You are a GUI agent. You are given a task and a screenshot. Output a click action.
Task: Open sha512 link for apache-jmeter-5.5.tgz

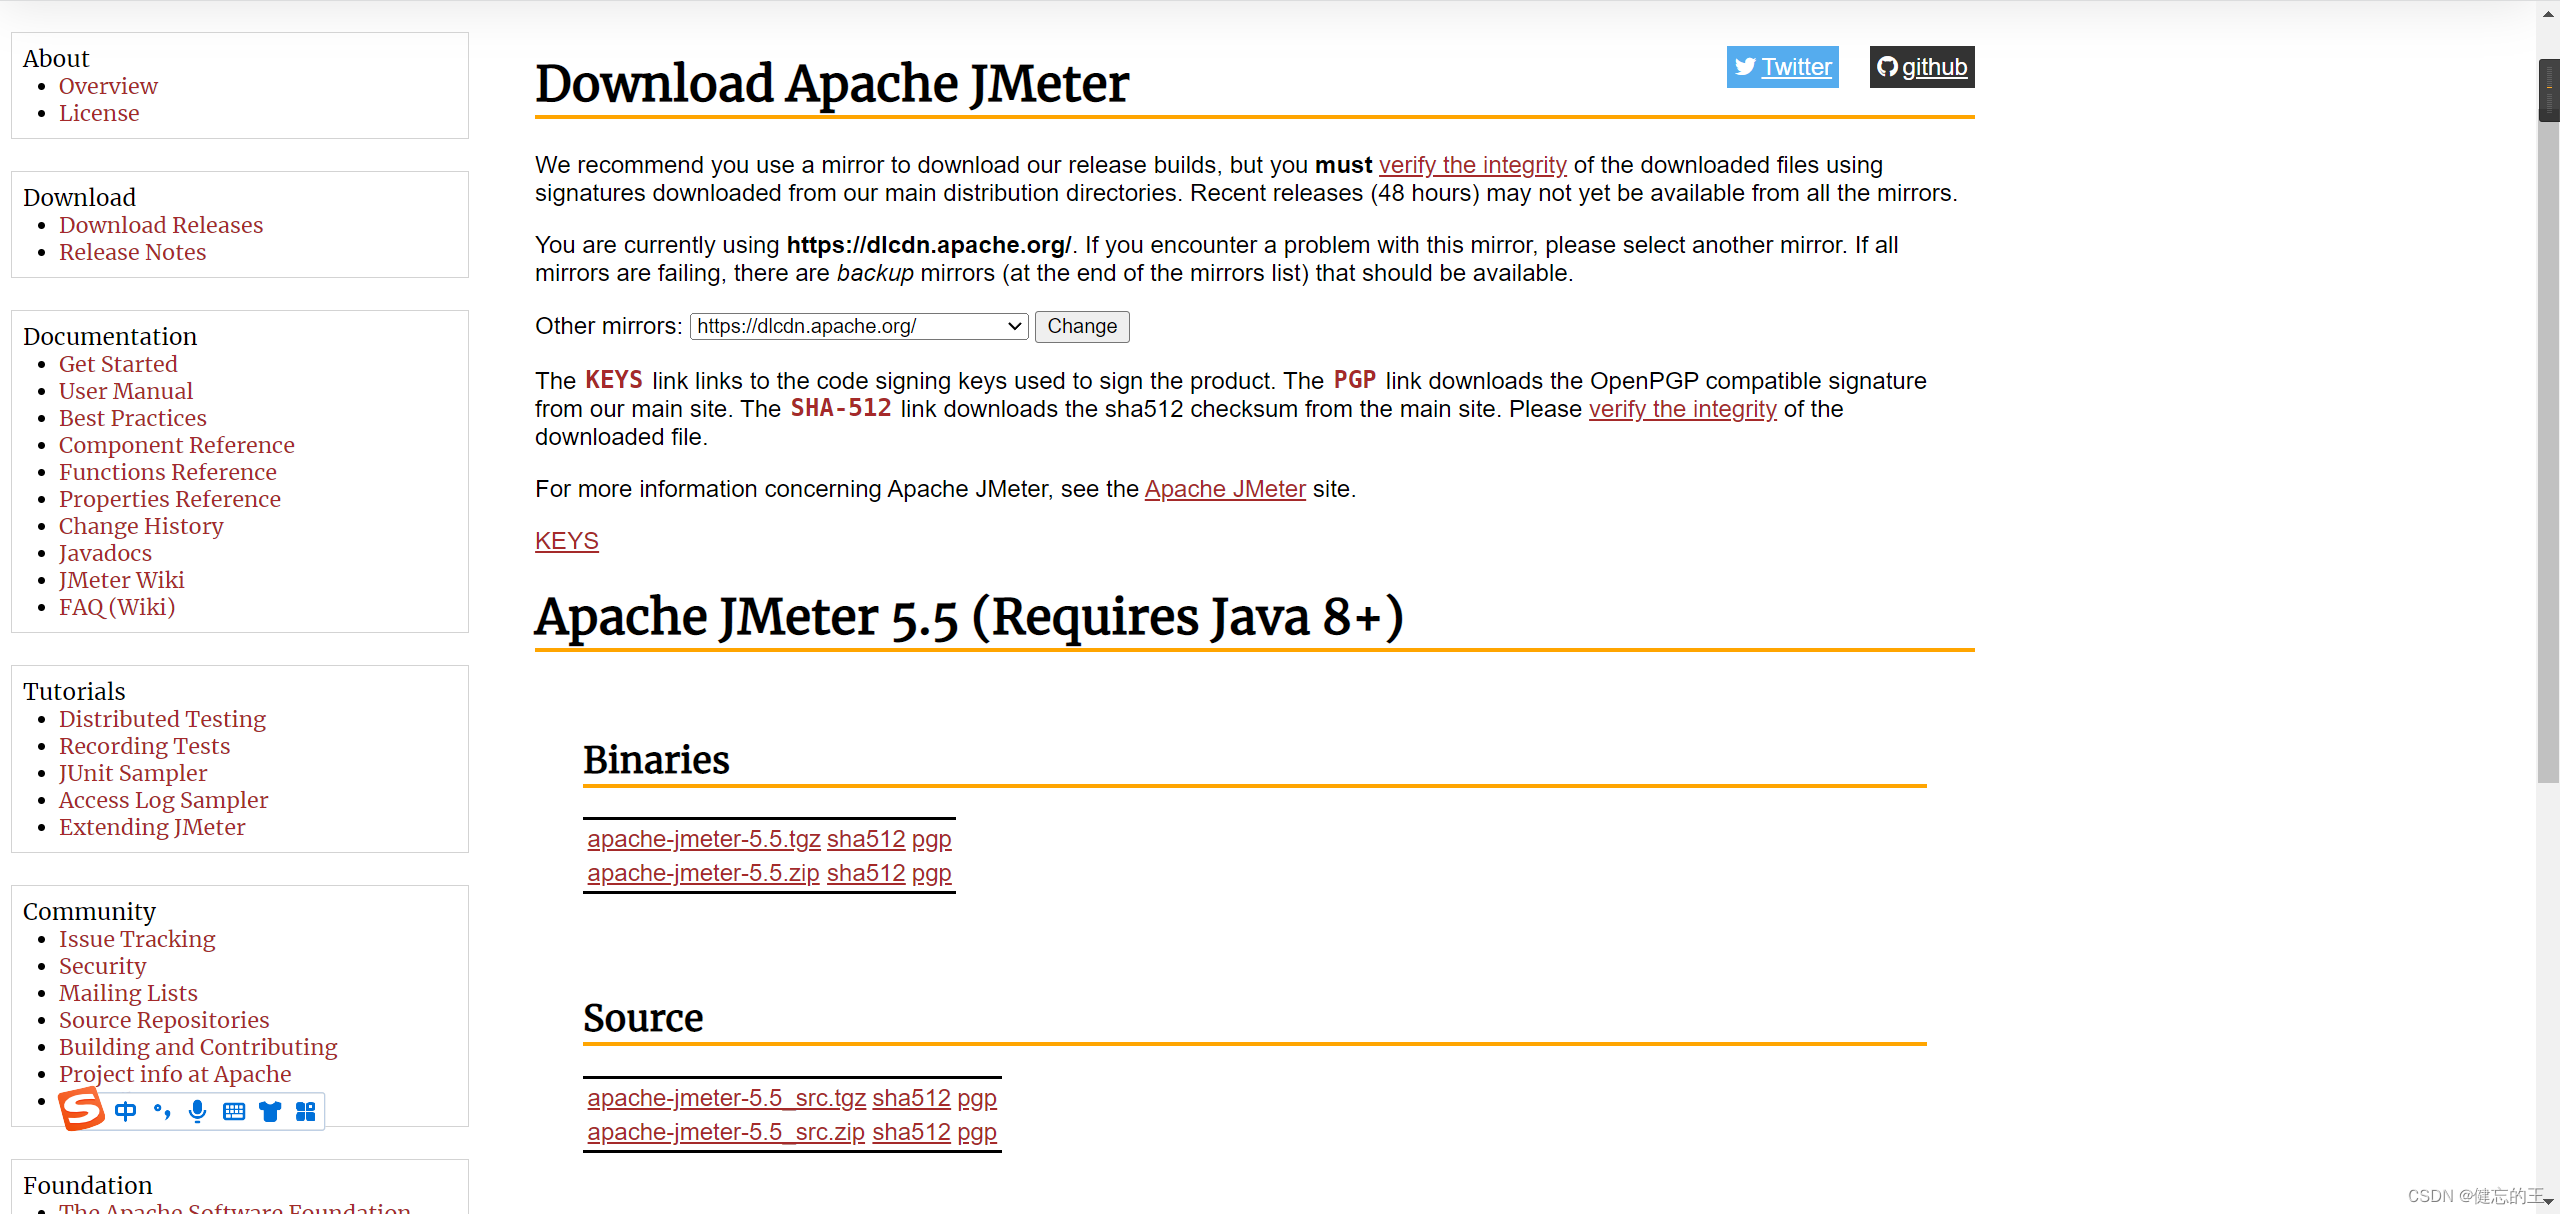[865, 839]
